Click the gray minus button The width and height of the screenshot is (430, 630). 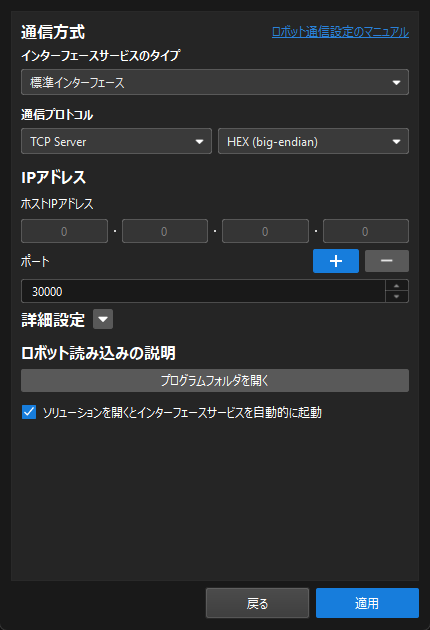point(387,261)
